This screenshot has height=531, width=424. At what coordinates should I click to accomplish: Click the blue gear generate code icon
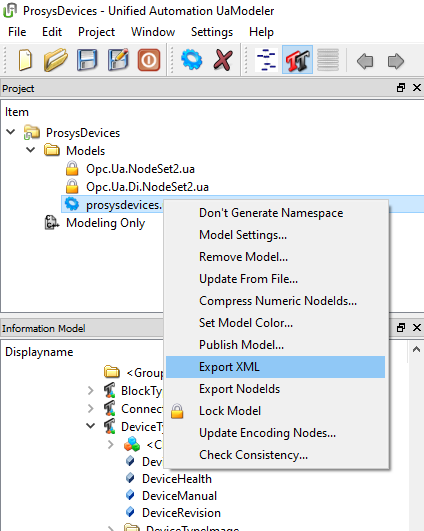[192, 60]
